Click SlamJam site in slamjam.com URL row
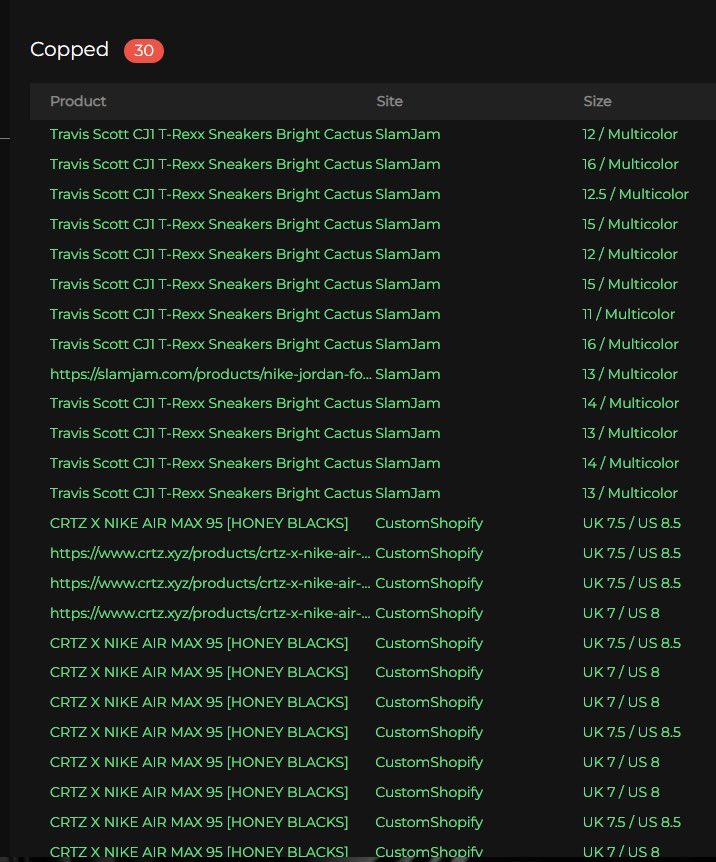 coord(407,374)
